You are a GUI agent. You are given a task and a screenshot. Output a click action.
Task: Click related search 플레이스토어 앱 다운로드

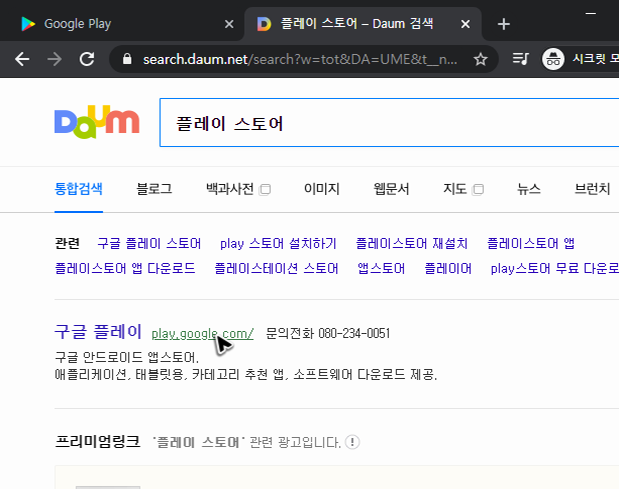125,269
